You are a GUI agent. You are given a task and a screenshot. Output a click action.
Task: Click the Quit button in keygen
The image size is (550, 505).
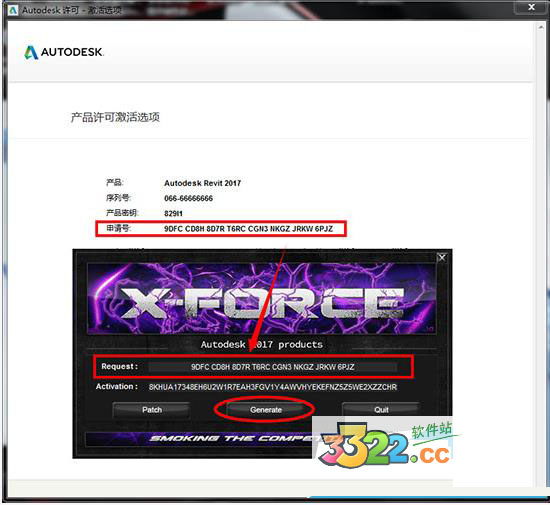point(381,410)
